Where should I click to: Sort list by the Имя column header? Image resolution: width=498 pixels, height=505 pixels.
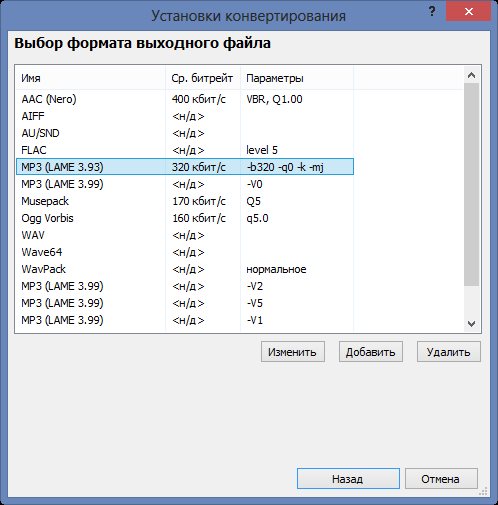tap(91, 78)
